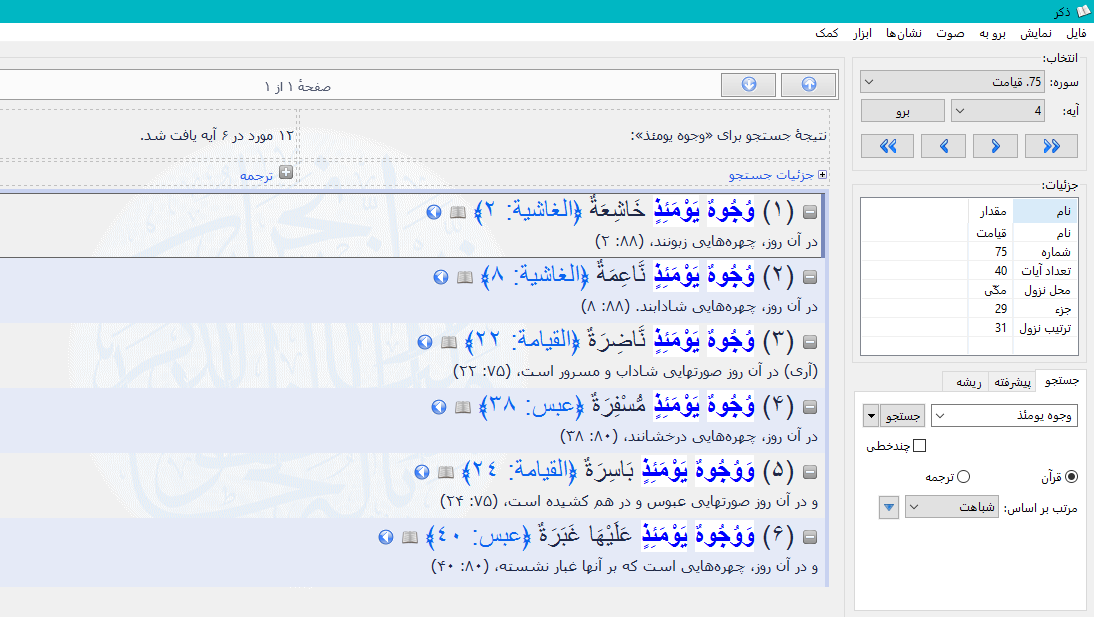Image resolution: width=1094 pixels, height=617 pixels.
Task: Select the ترتیب نزول row in details table
Action: point(969,327)
